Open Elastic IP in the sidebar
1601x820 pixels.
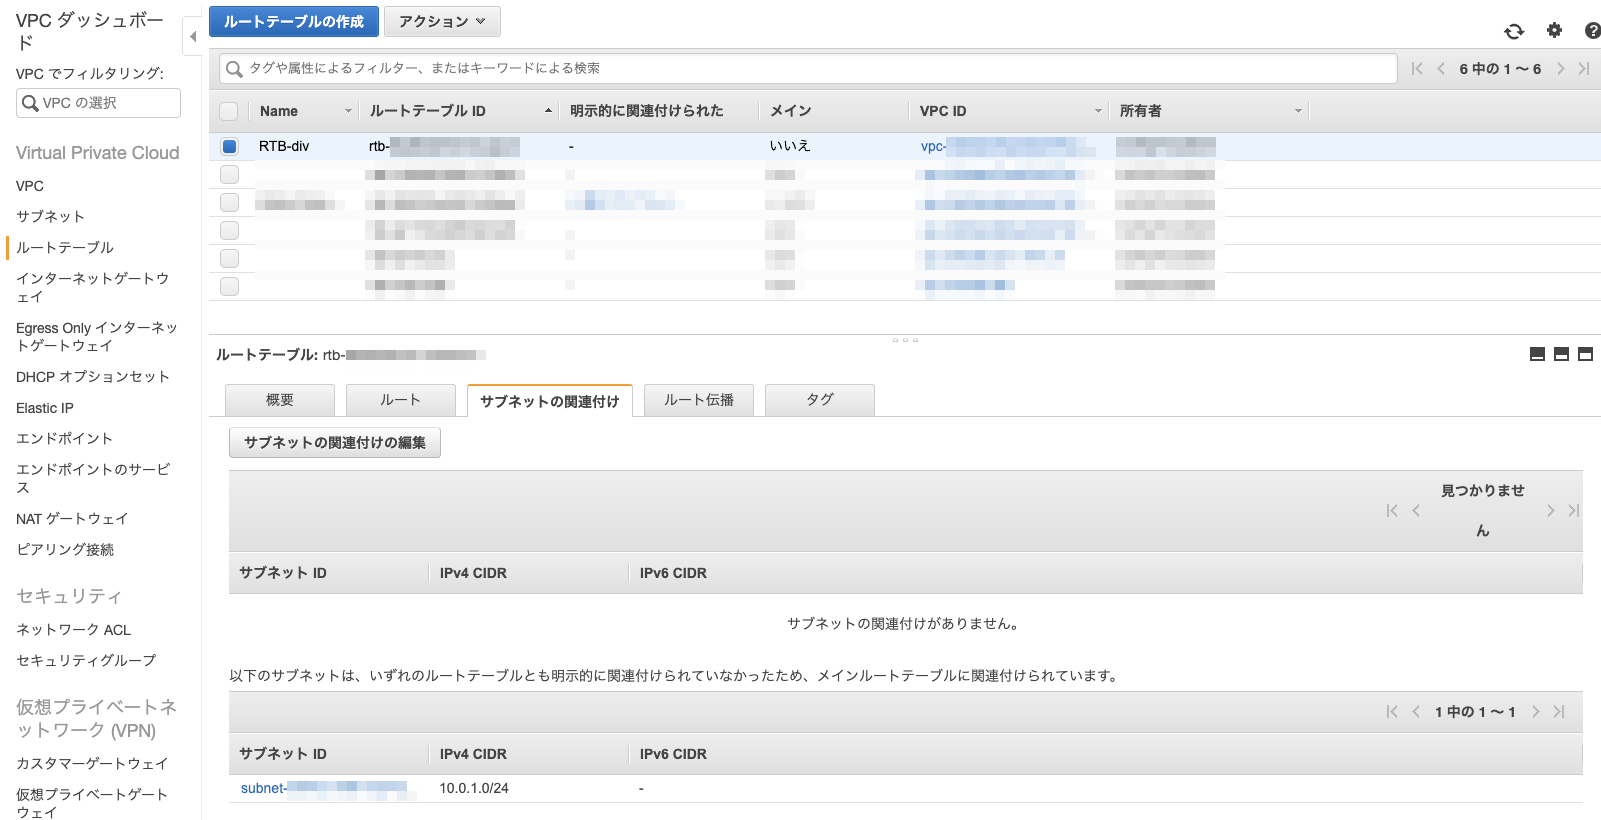[x=45, y=408]
